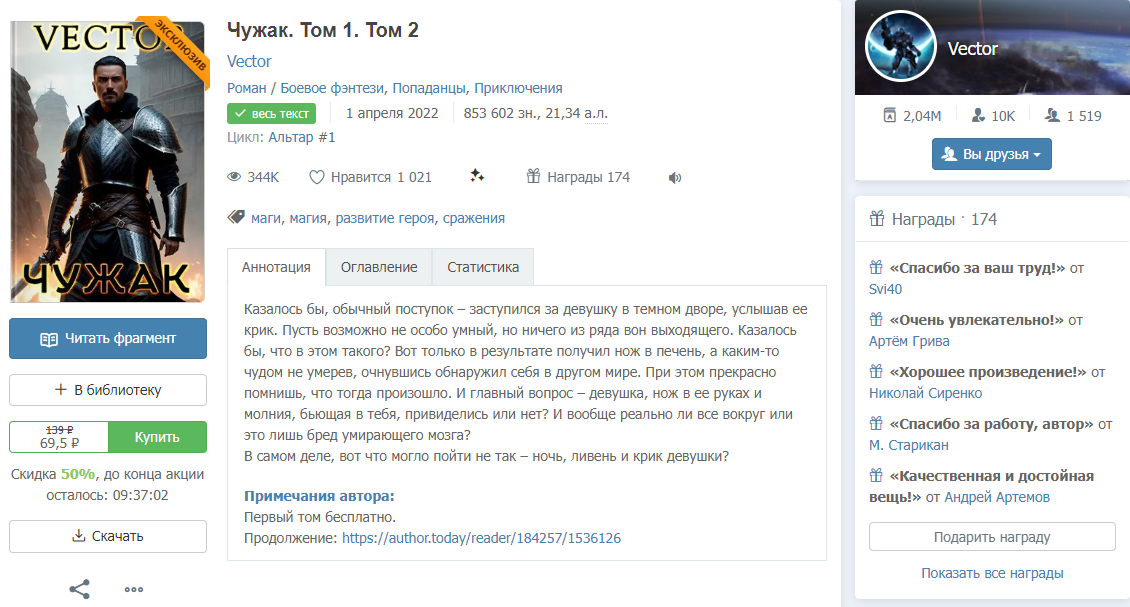Open Vector author avatar

[900, 47]
